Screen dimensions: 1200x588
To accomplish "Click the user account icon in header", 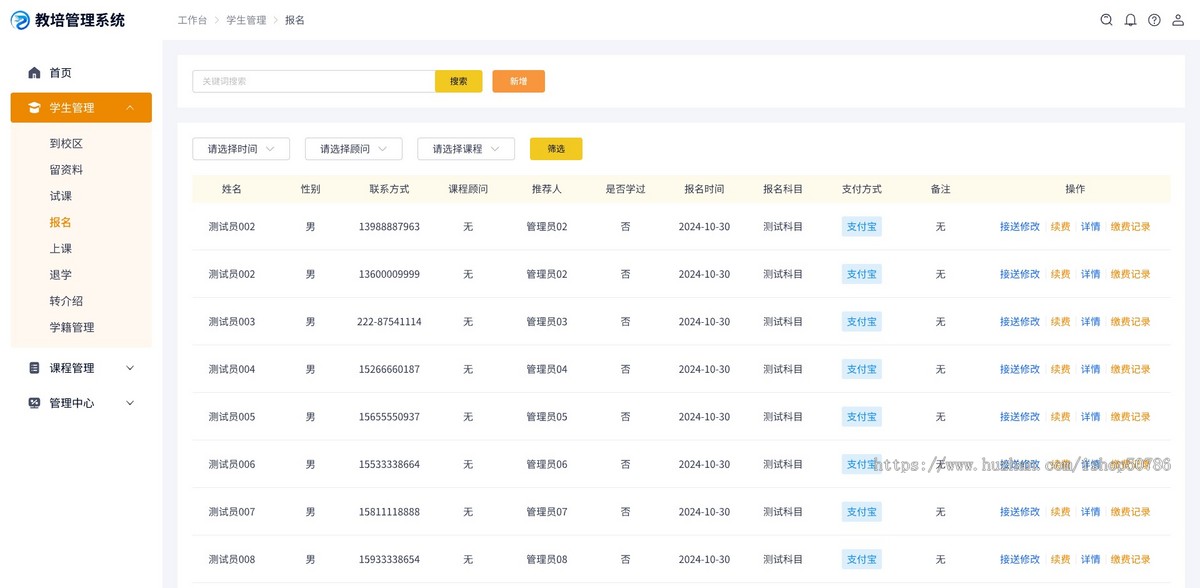I will click(1178, 20).
